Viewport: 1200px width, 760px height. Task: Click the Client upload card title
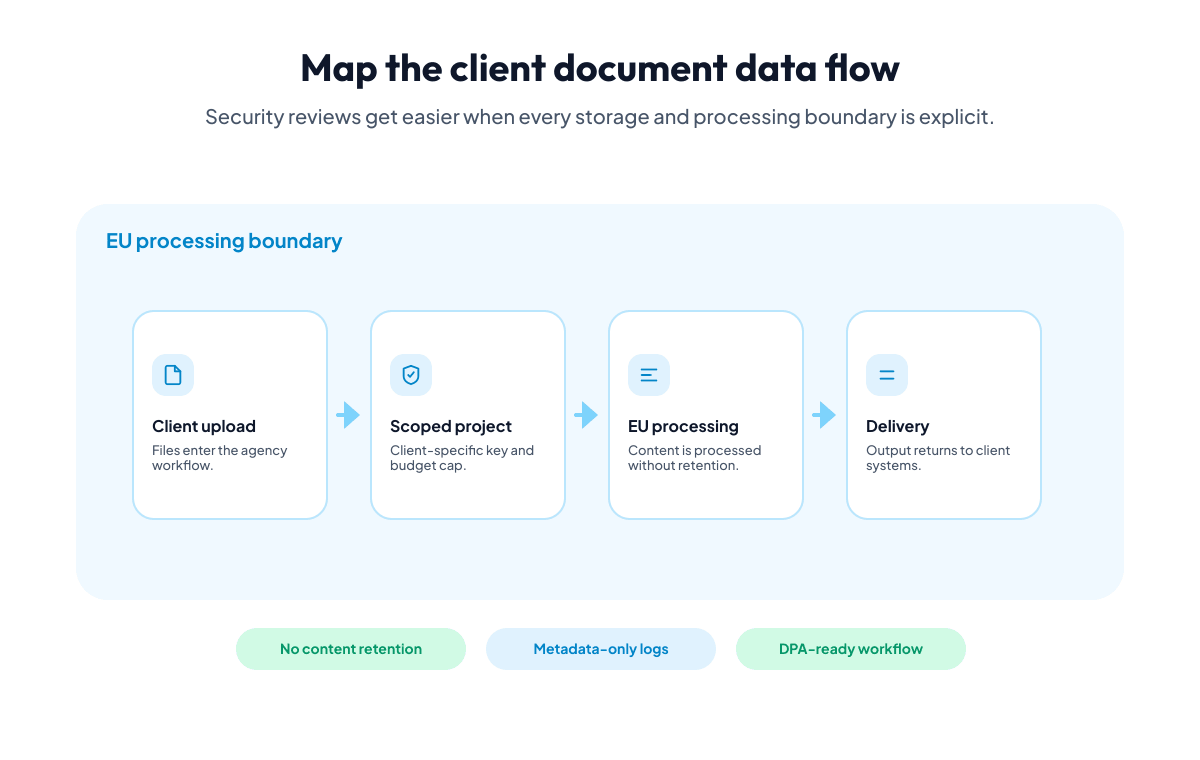[x=204, y=426]
